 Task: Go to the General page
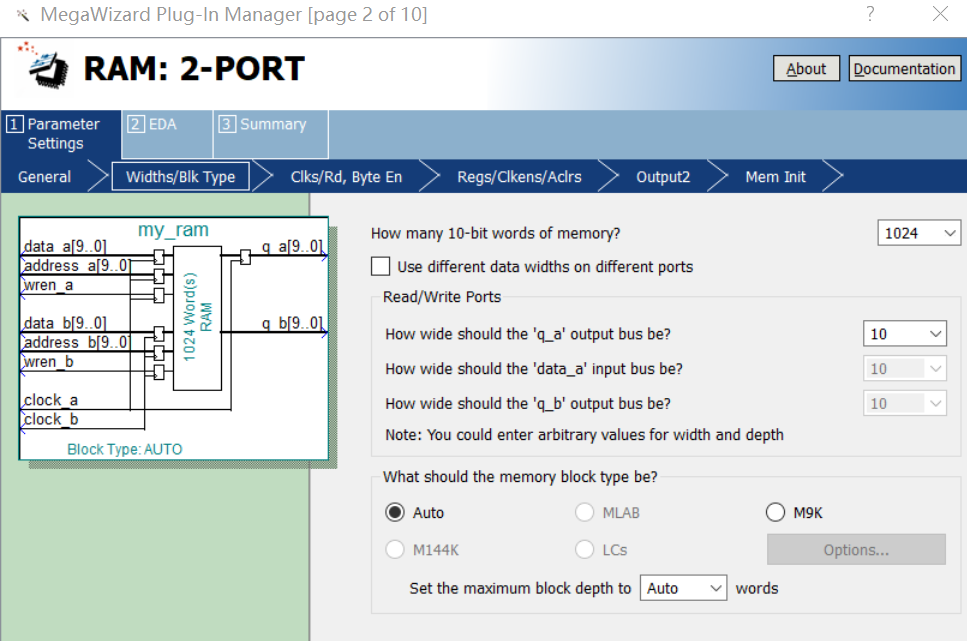[x=44, y=177]
